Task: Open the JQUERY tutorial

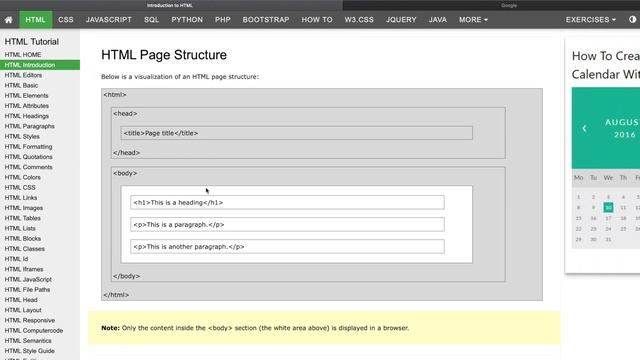Action: click(x=401, y=20)
